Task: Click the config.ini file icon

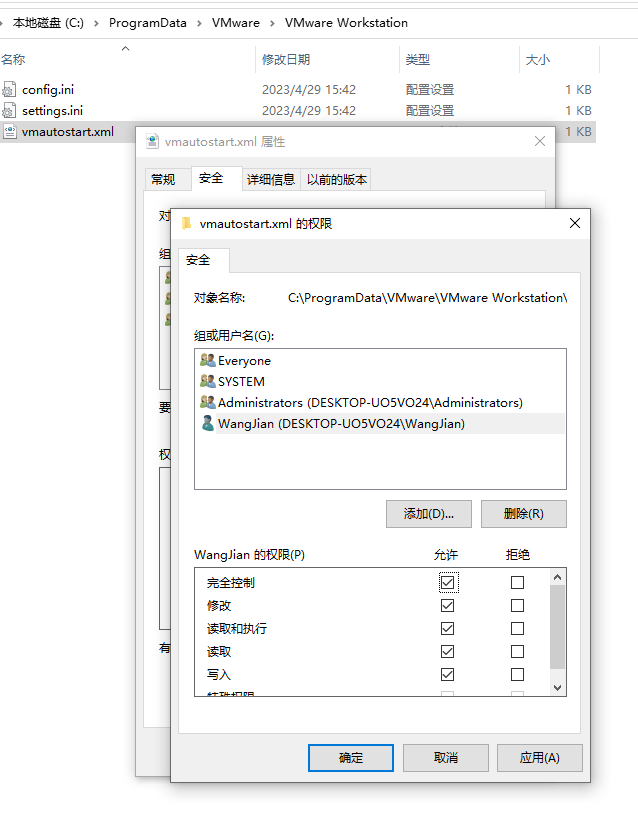Action: [10, 90]
